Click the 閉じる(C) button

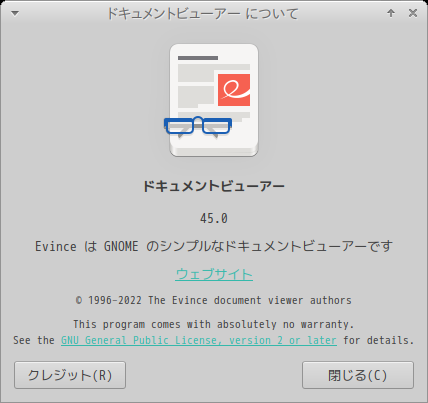click(x=358, y=375)
